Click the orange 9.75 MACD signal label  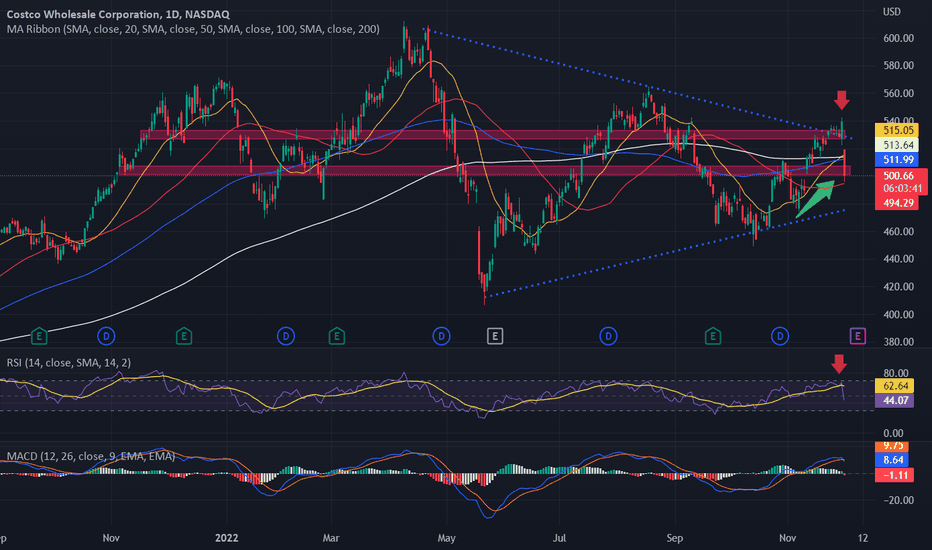point(892,446)
